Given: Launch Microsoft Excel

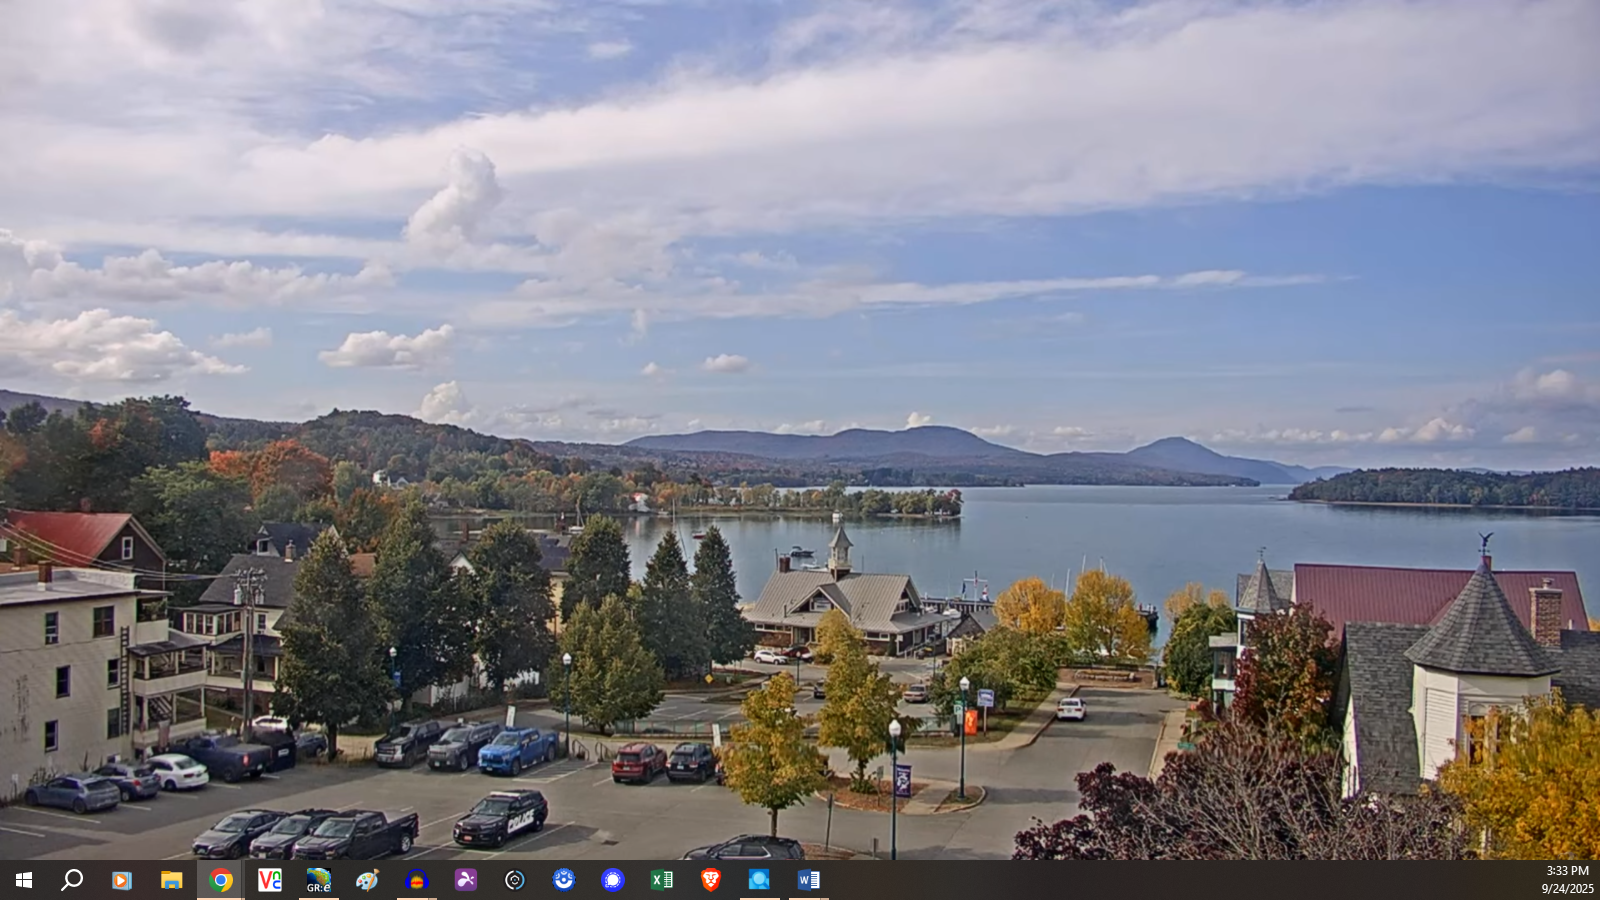Looking at the screenshot, I should tap(662, 880).
